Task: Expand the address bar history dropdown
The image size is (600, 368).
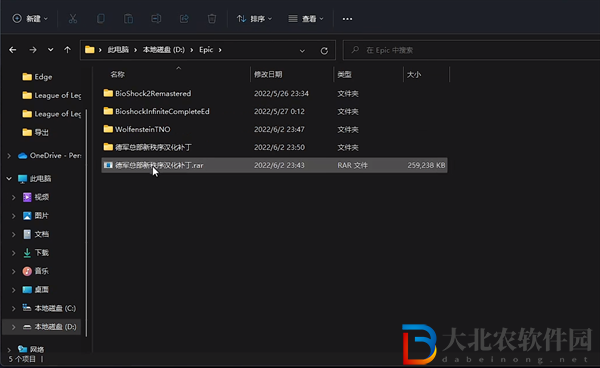Action: (302, 50)
